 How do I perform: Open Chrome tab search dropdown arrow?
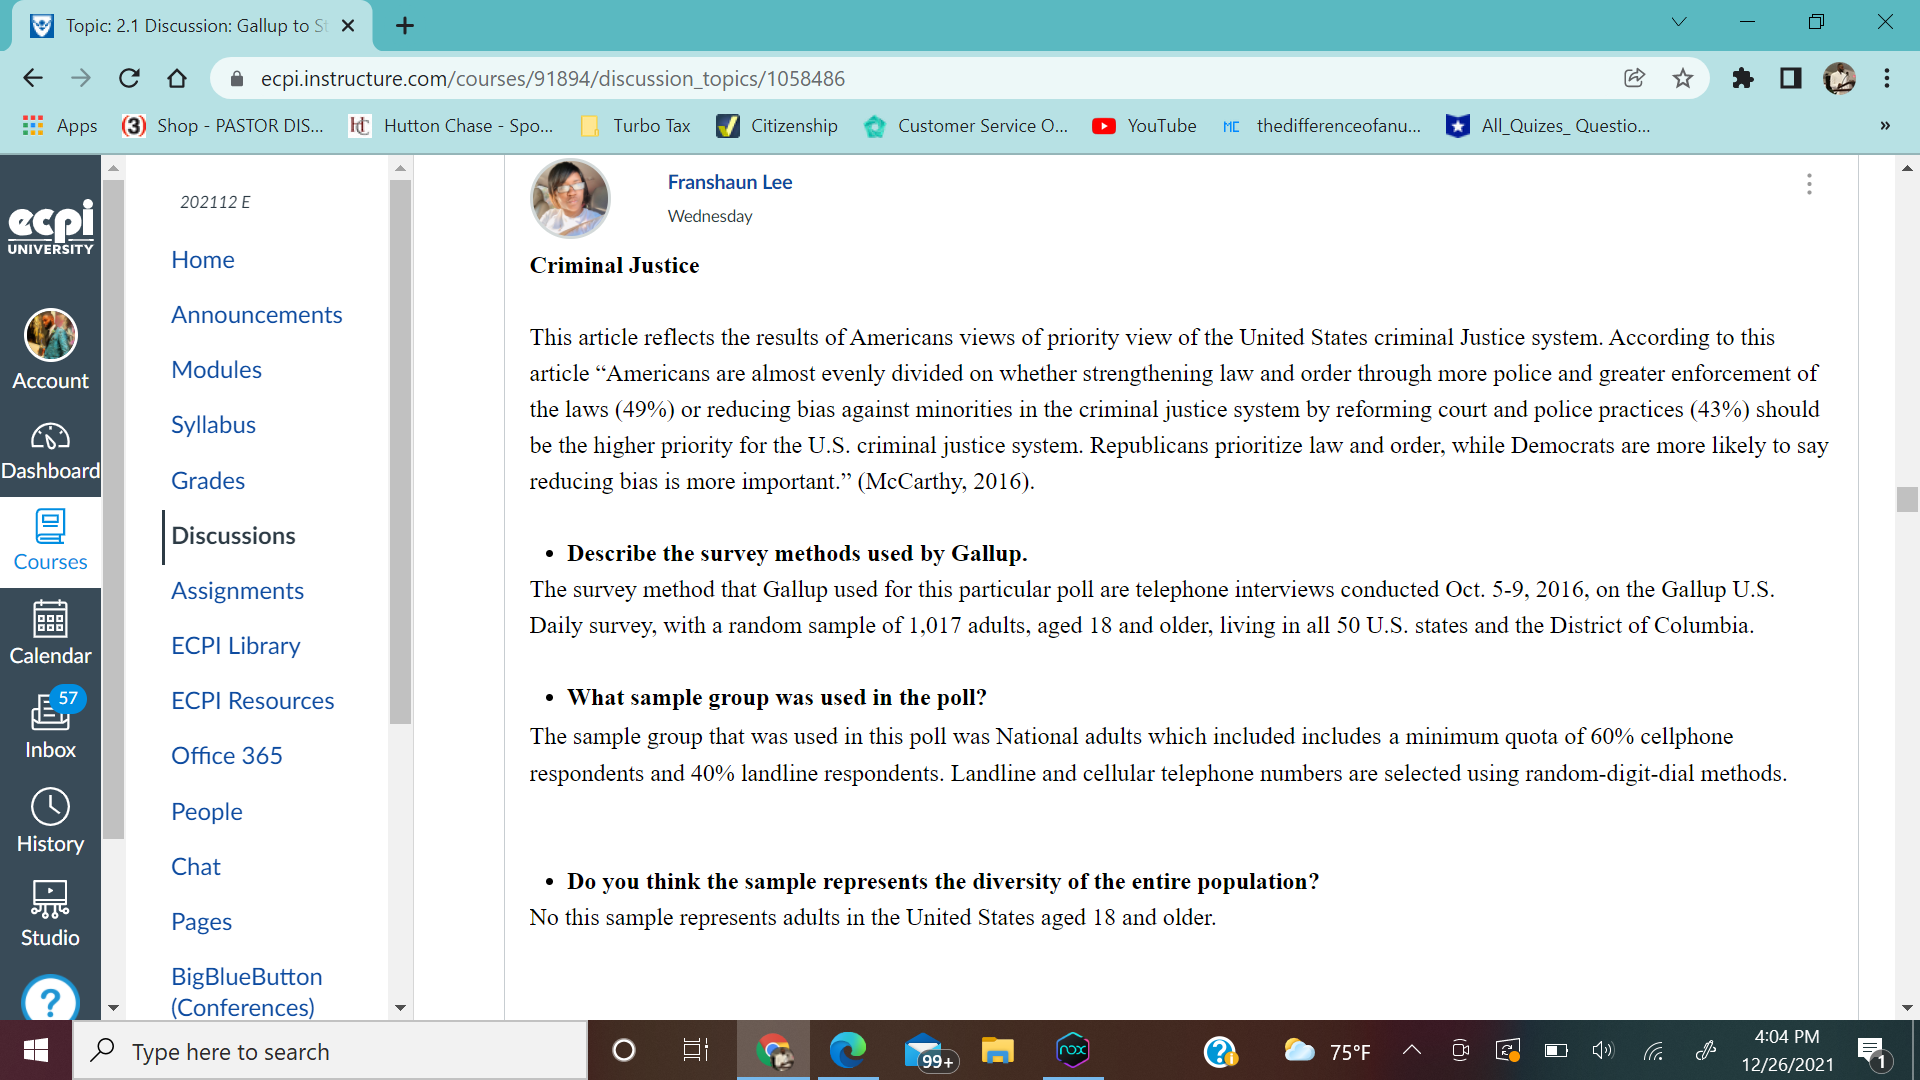tap(1679, 22)
